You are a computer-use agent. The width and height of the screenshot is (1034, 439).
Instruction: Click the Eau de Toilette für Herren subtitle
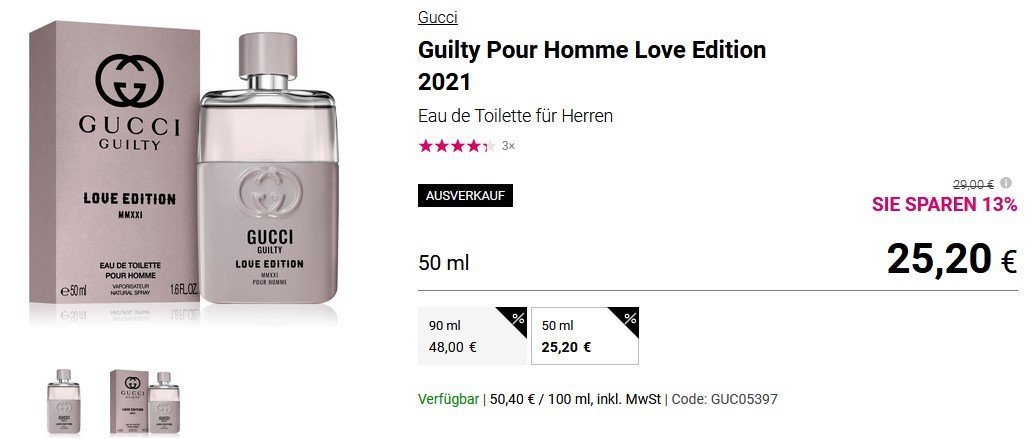pyautogui.click(x=516, y=116)
